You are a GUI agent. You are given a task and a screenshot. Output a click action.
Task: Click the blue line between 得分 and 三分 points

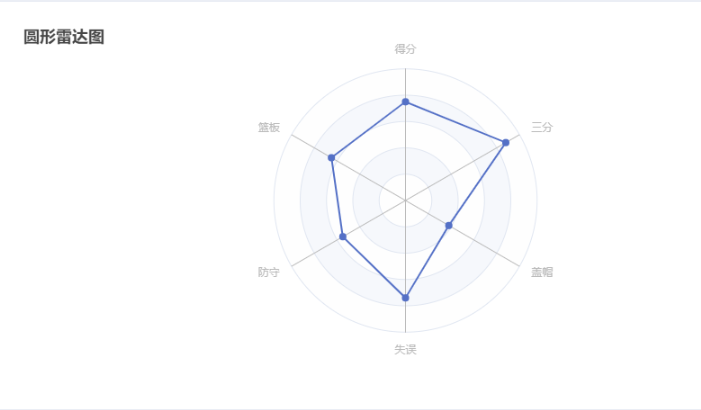tap(456, 123)
